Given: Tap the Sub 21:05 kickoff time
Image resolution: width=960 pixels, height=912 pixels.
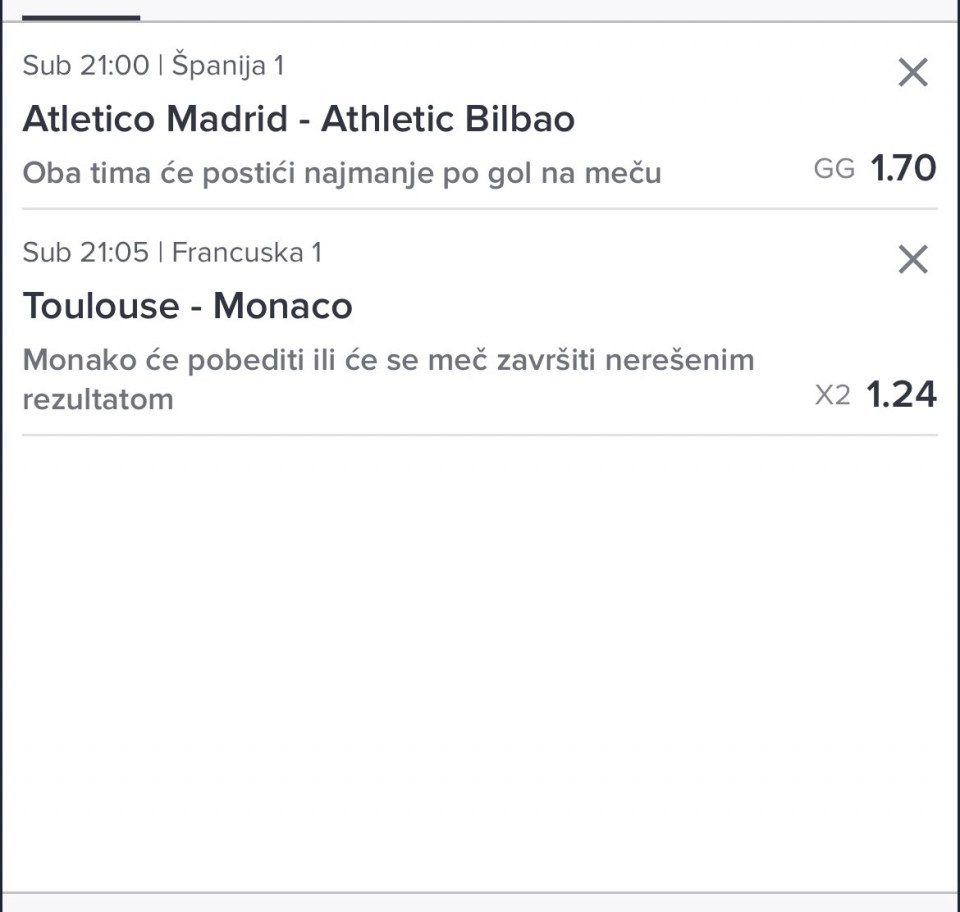Looking at the screenshot, I should pos(85,252).
